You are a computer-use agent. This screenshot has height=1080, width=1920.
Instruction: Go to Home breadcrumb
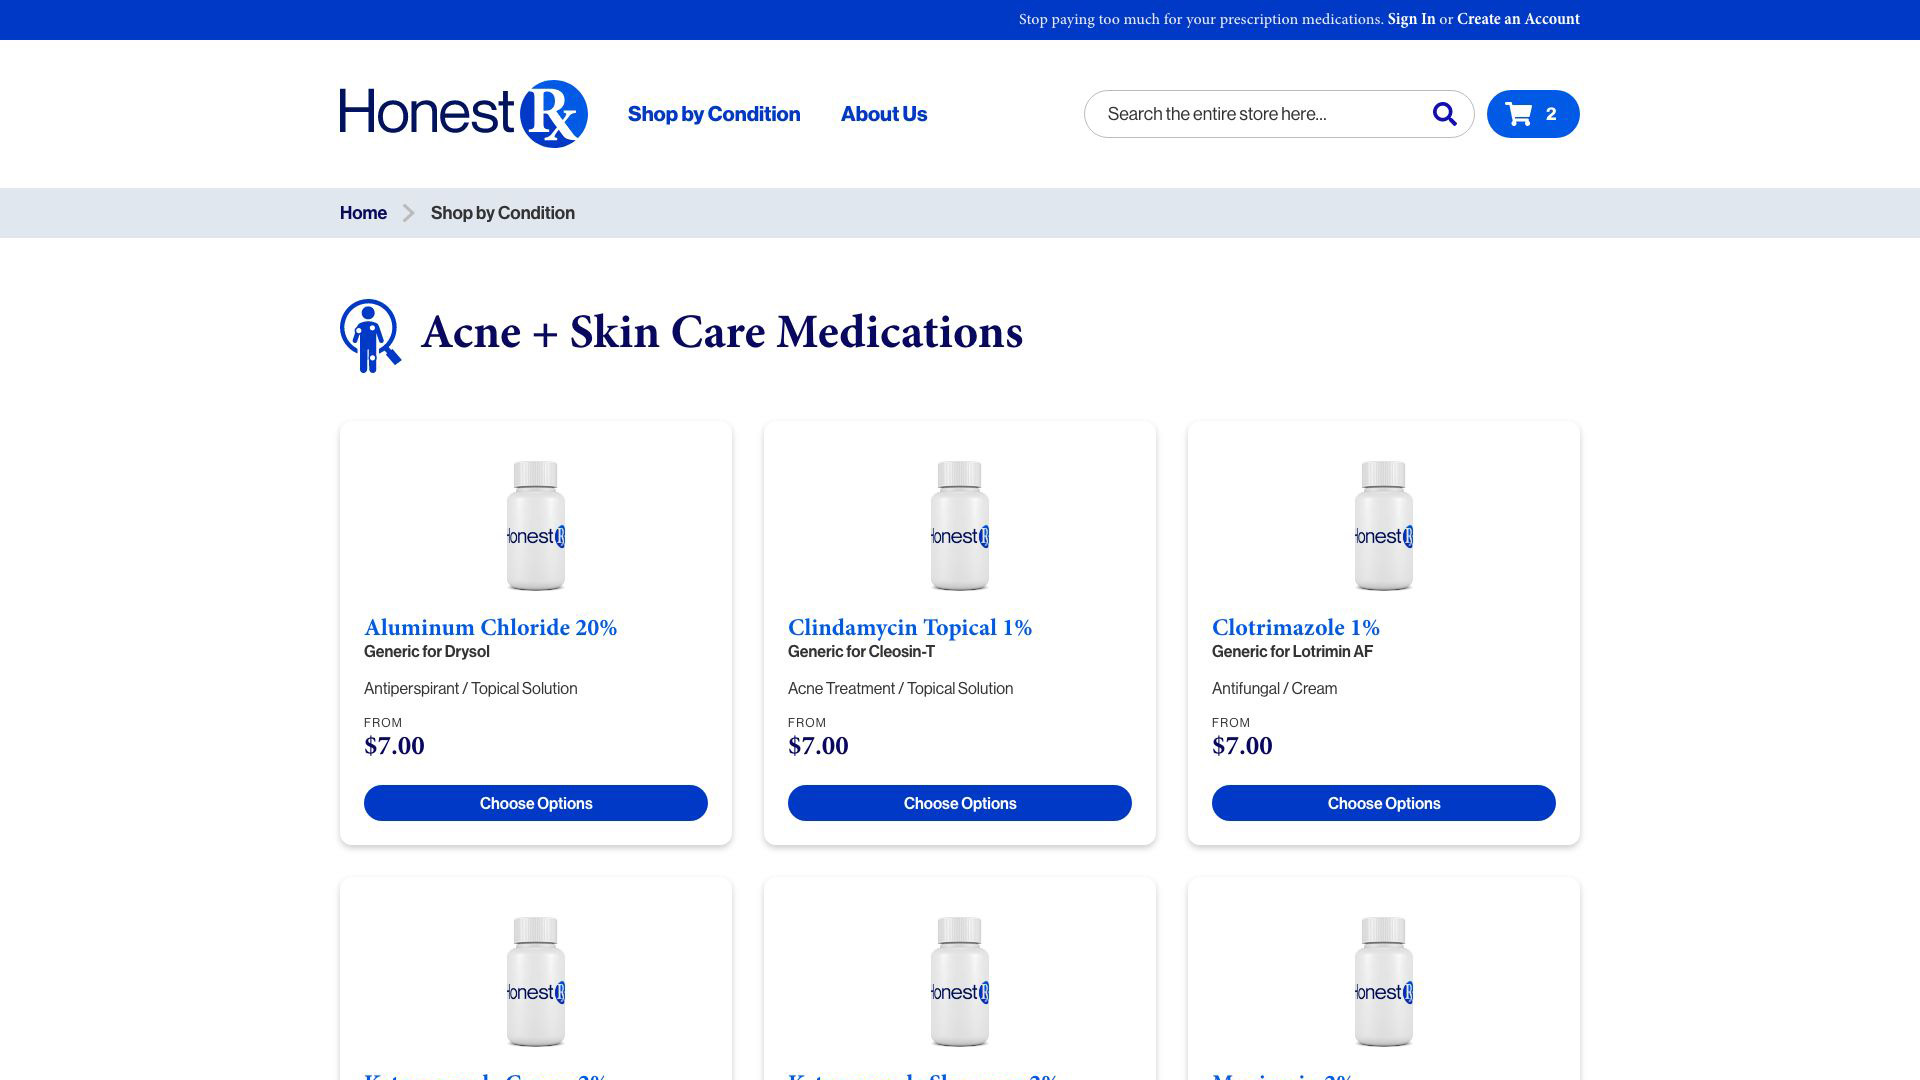363,213
